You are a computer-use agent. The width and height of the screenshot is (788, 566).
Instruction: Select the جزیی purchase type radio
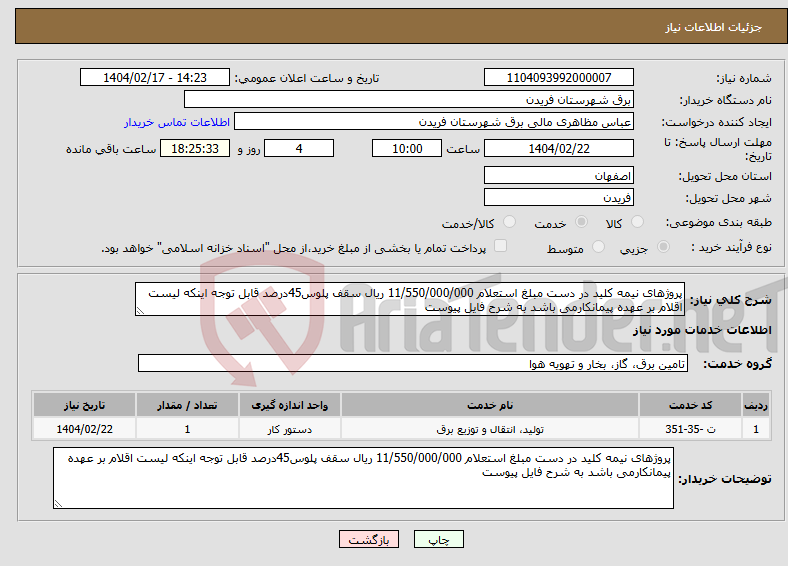663,247
